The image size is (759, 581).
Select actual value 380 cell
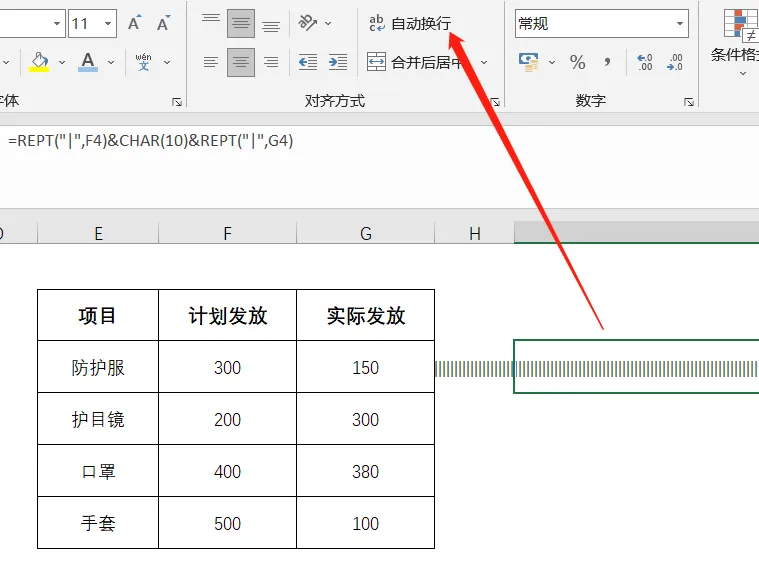tap(366, 471)
